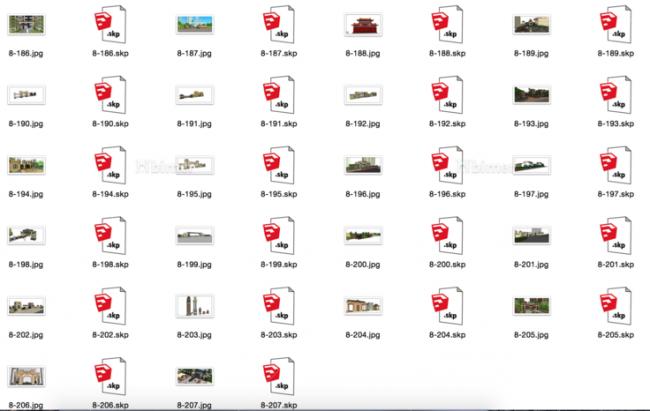650x411 pixels.
Task: Select the 8-202.jpg image thumbnail
Action: click(24, 306)
